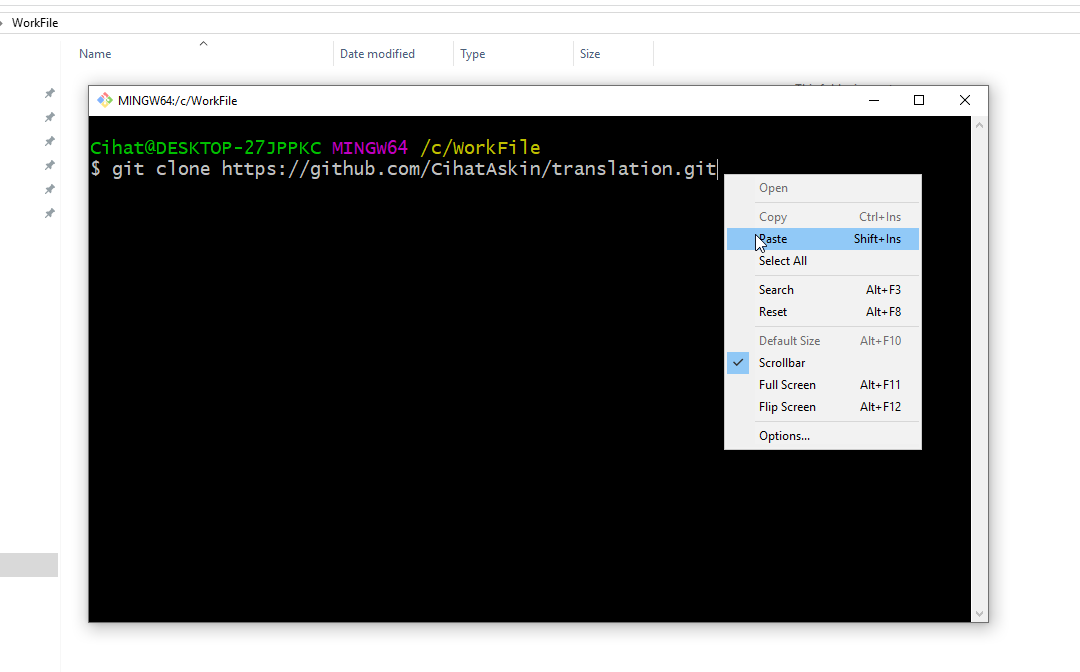Switch to Full Screen via context menu
Viewport: 1080px width, 672px height.
click(x=822, y=385)
